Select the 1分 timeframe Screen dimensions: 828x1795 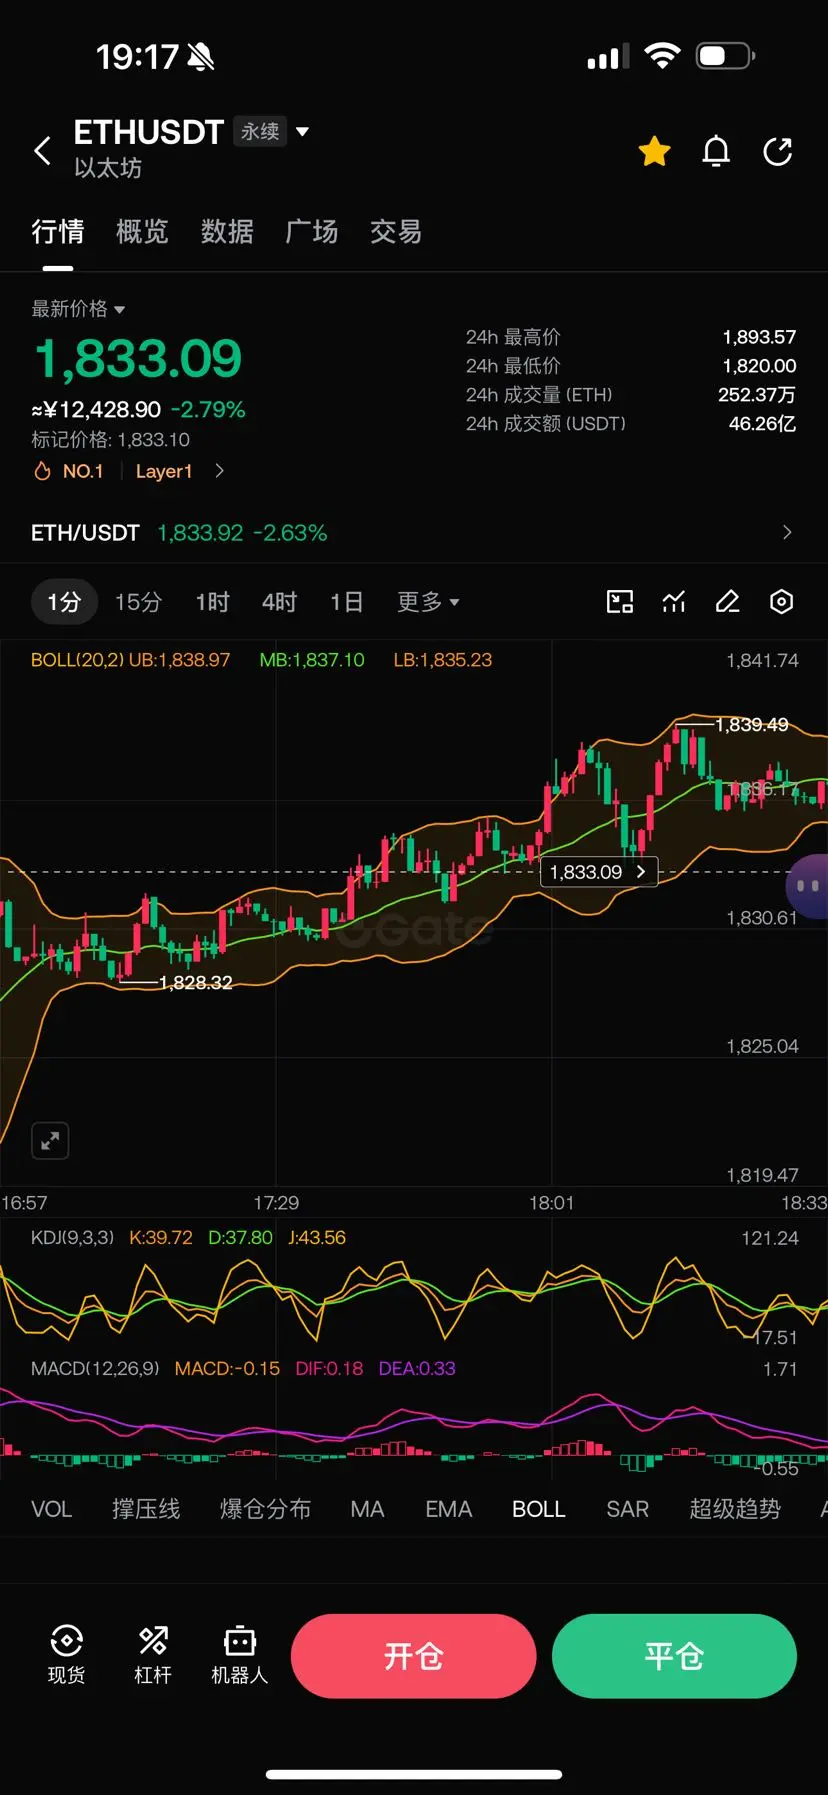click(64, 602)
